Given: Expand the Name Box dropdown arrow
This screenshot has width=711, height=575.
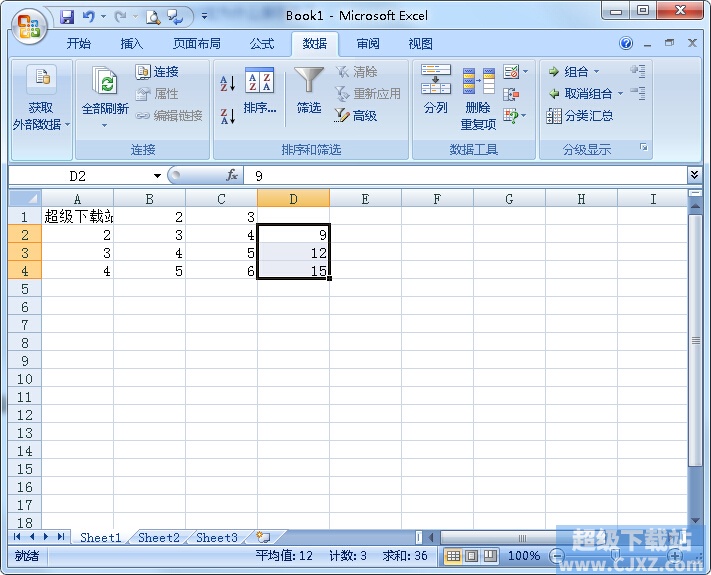Looking at the screenshot, I should coord(157,176).
